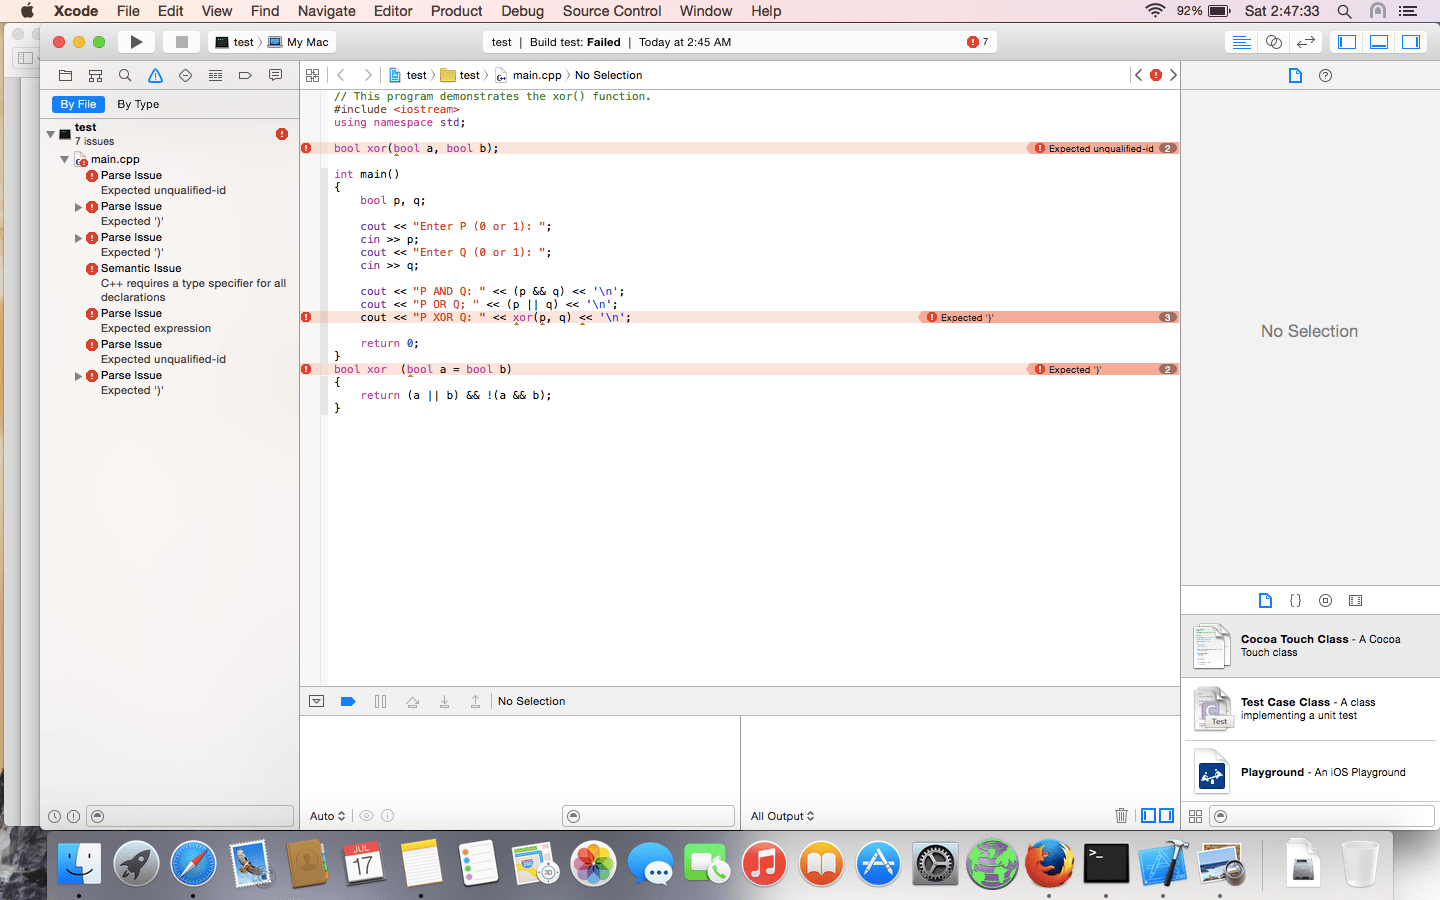Switch issues grouping to By File
The height and width of the screenshot is (900, 1440).
click(x=79, y=104)
